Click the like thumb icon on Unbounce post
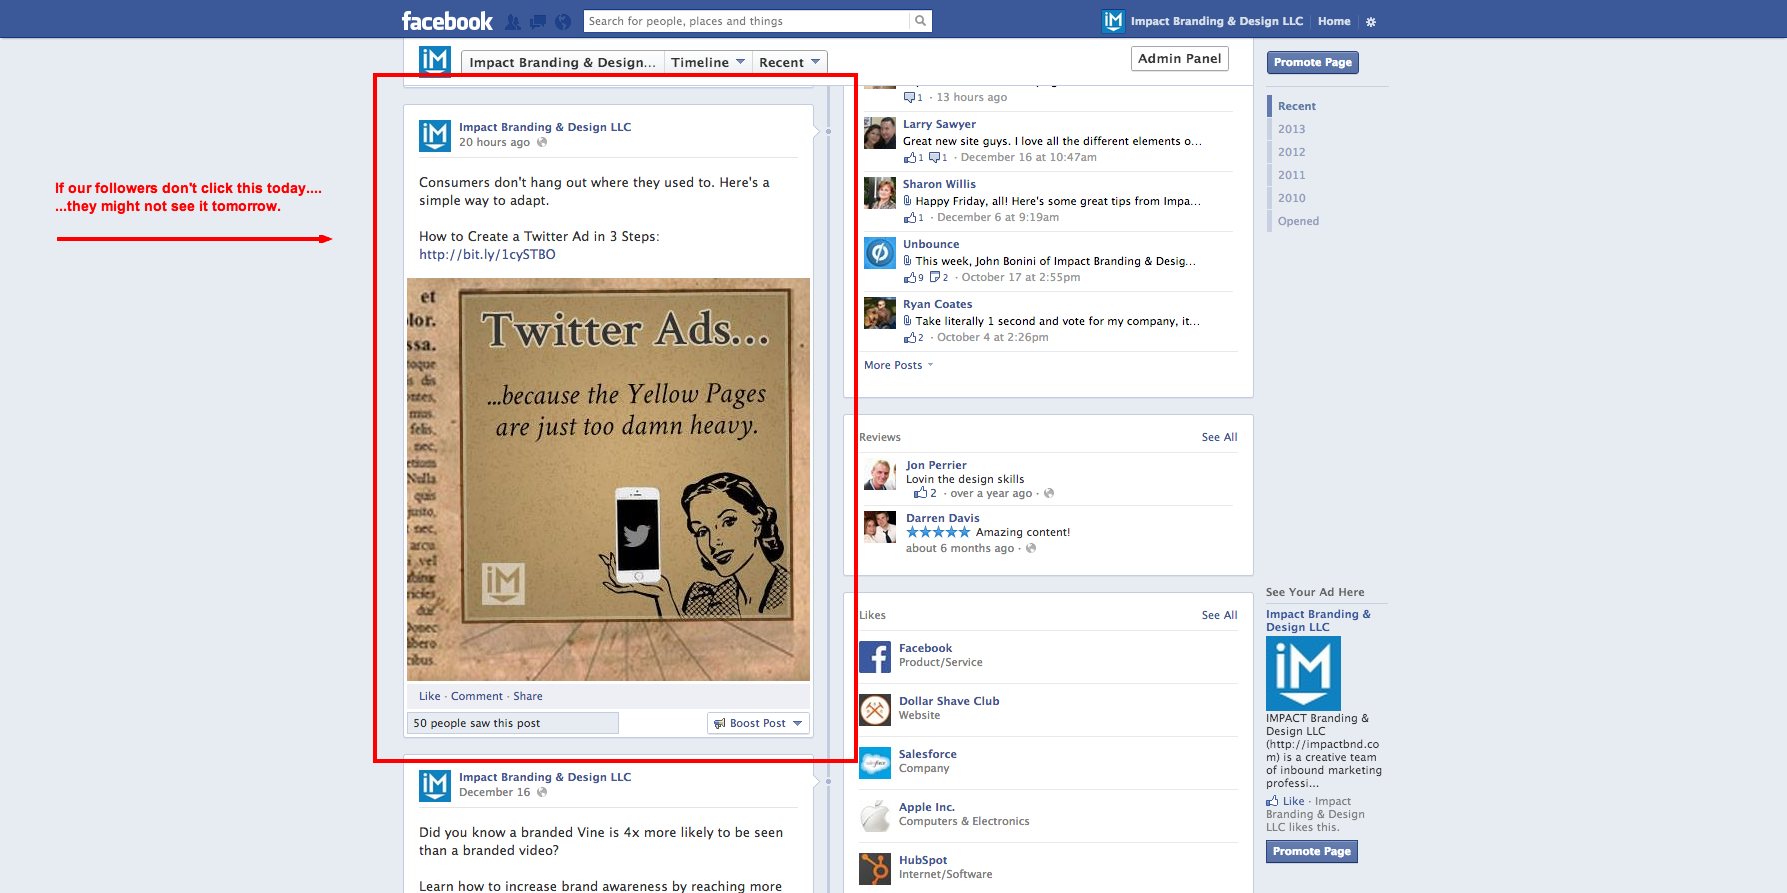The height and width of the screenshot is (893, 1787). [910, 277]
